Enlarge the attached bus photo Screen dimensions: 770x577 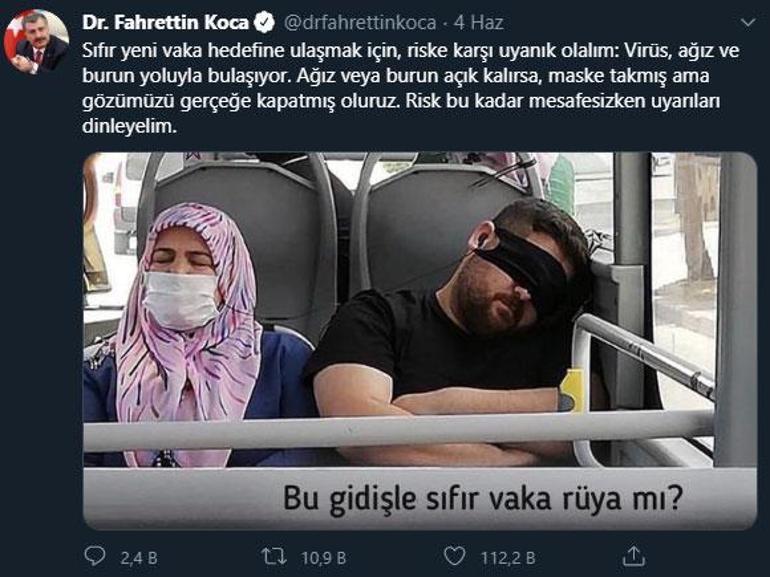click(x=420, y=340)
